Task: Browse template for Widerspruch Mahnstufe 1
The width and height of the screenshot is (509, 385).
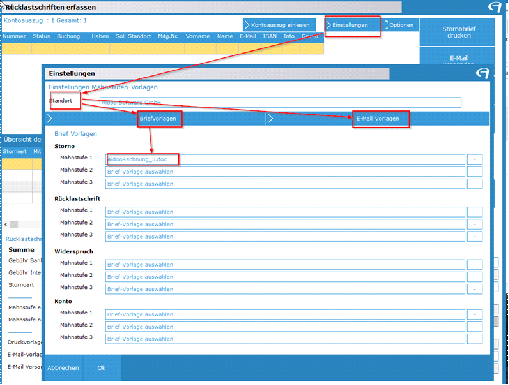Action: 475,265
